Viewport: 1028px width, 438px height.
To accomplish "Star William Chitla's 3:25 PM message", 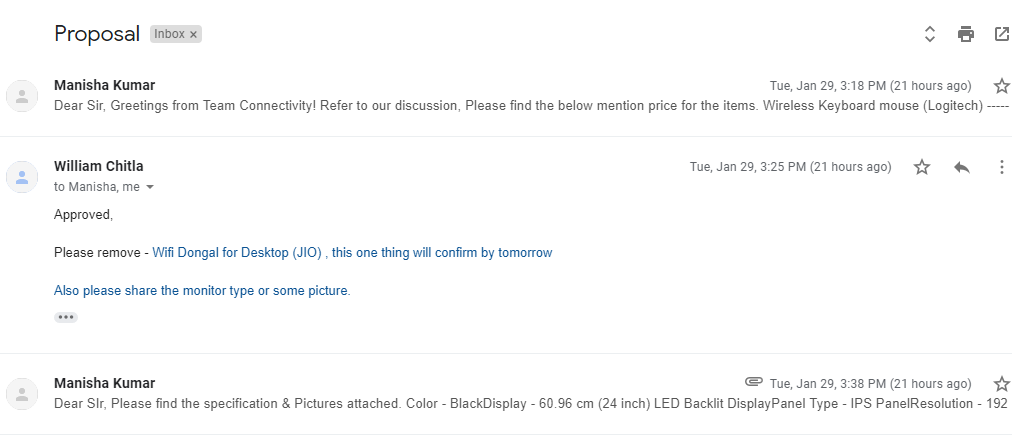I will click(922, 167).
